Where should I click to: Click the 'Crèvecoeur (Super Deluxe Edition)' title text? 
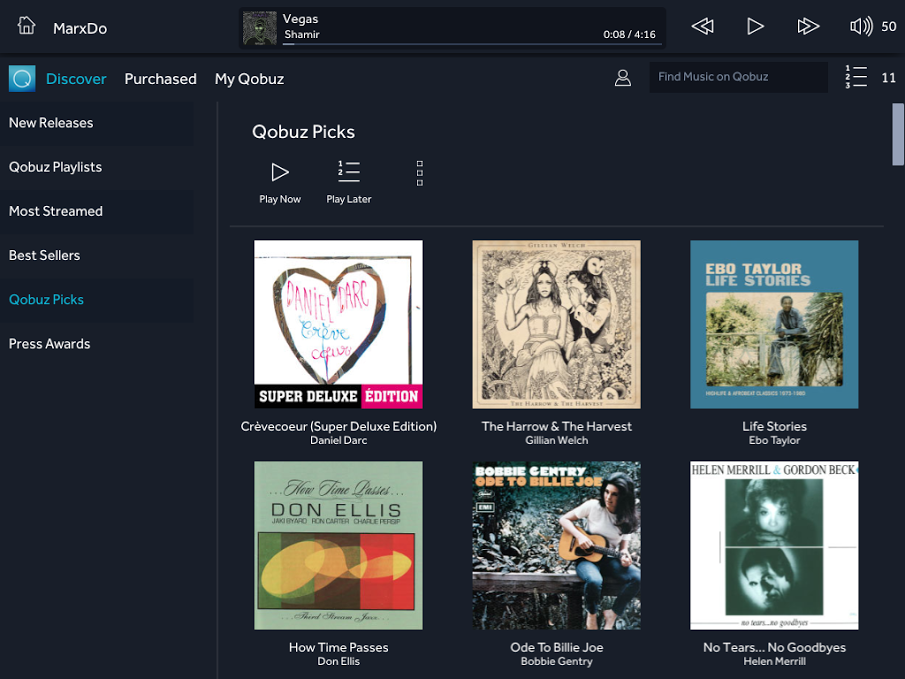pyautogui.click(x=338, y=427)
